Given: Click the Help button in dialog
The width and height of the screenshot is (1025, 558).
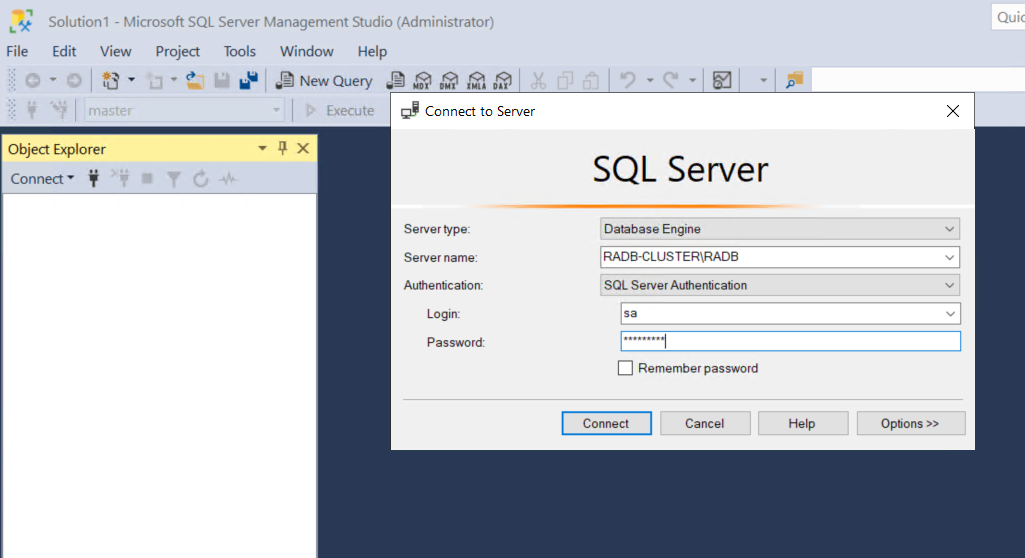Looking at the screenshot, I should click(x=803, y=423).
